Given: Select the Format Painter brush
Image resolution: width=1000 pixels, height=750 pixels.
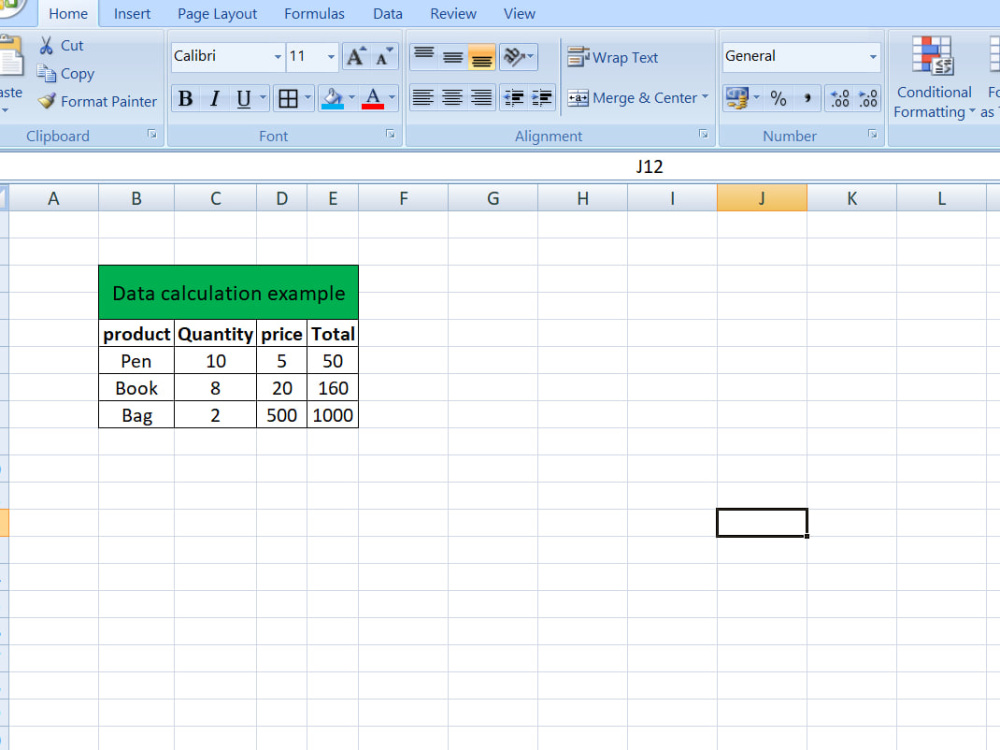Looking at the screenshot, I should (47, 101).
